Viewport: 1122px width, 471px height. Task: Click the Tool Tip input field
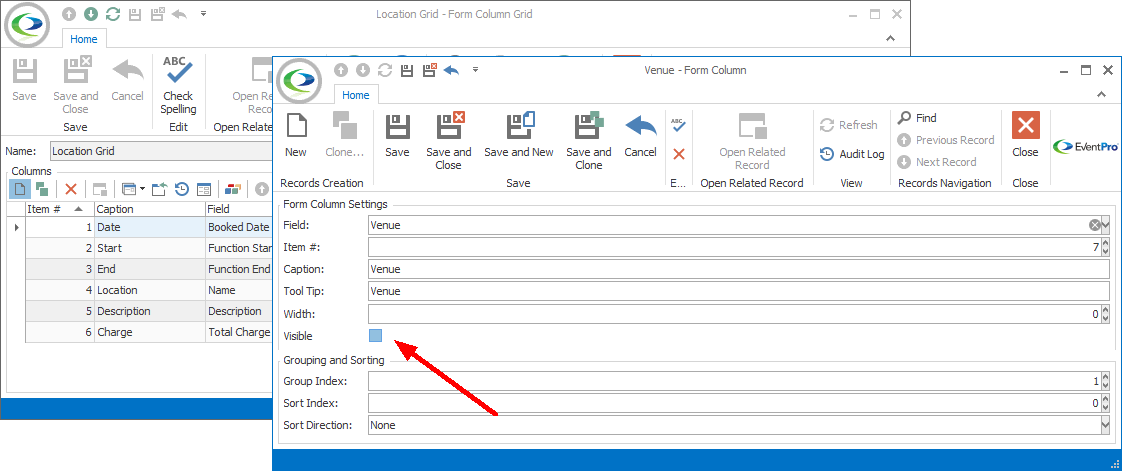point(738,291)
